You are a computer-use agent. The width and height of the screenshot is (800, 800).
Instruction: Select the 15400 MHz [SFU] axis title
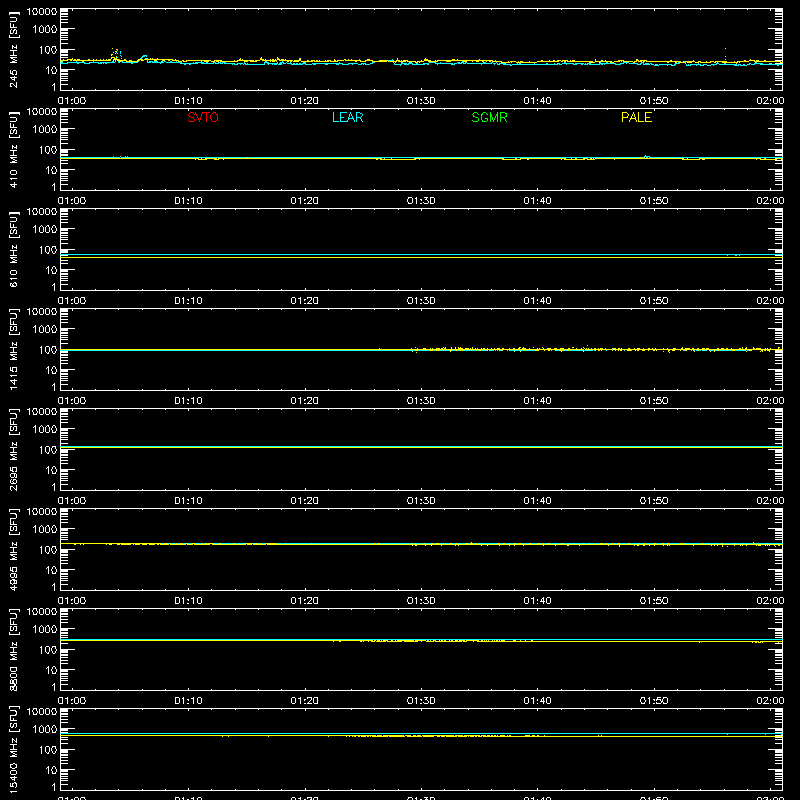click(x=13, y=749)
